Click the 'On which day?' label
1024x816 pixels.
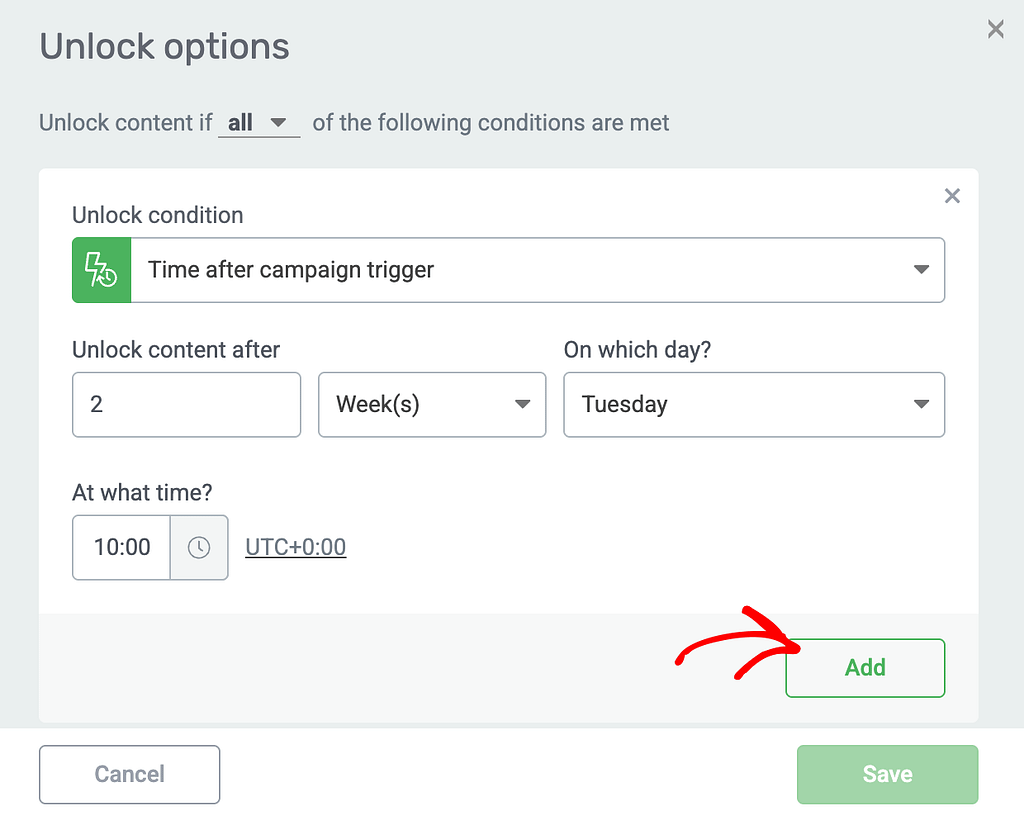637,350
